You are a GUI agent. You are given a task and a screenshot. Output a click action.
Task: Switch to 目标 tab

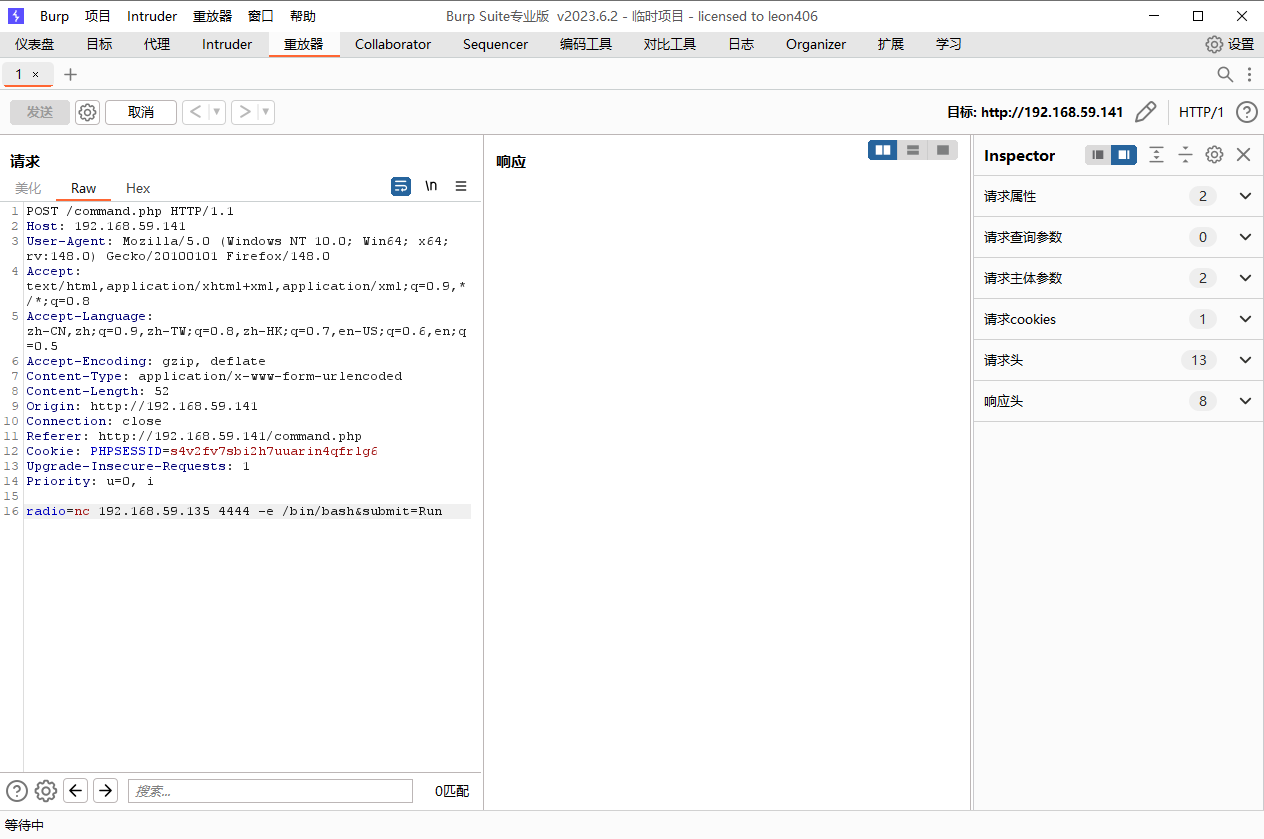99,44
